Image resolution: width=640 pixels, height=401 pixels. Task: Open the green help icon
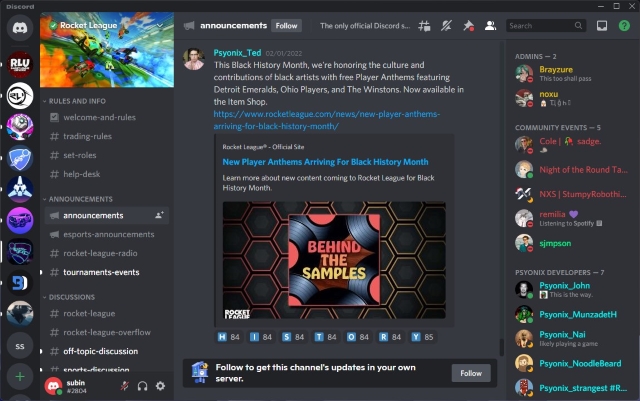(x=624, y=26)
